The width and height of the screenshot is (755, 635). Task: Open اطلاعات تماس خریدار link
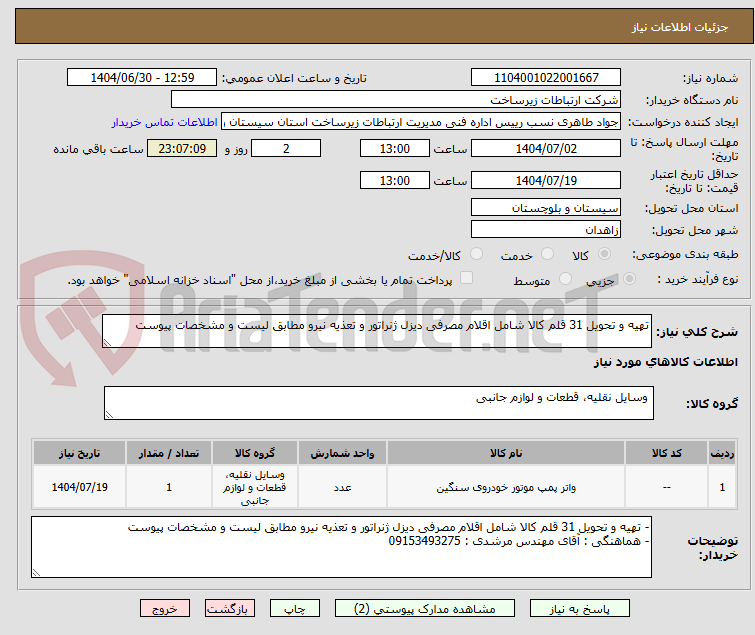coord(165,122)
